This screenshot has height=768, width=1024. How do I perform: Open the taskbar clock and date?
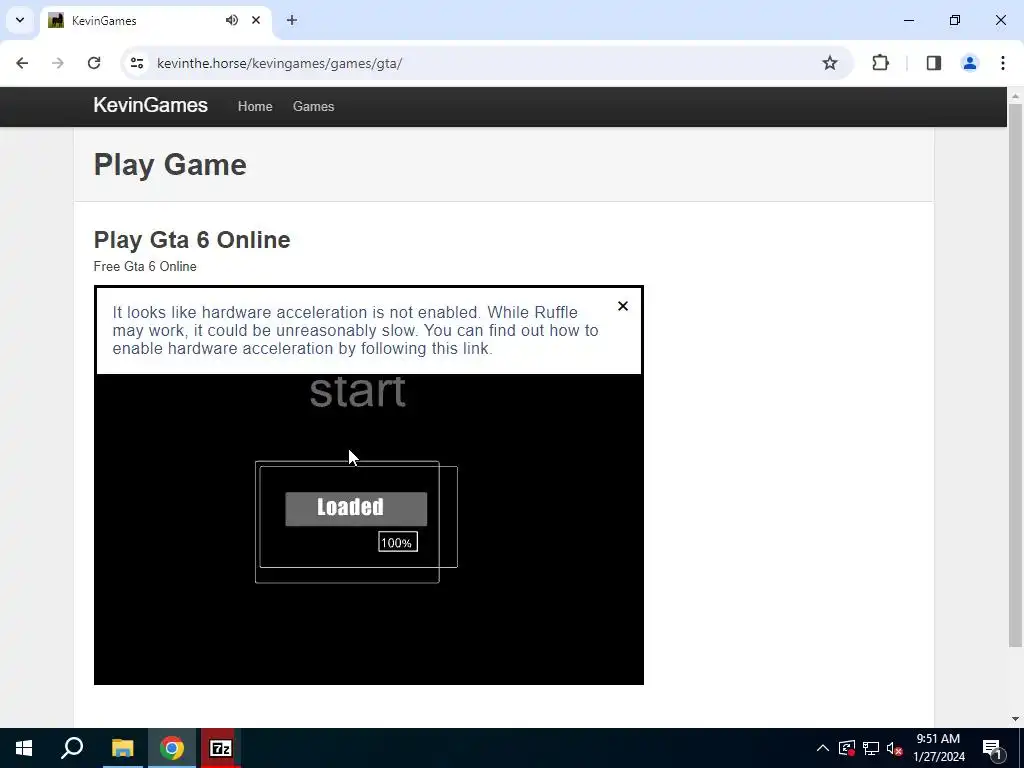[x=938, y=748]
